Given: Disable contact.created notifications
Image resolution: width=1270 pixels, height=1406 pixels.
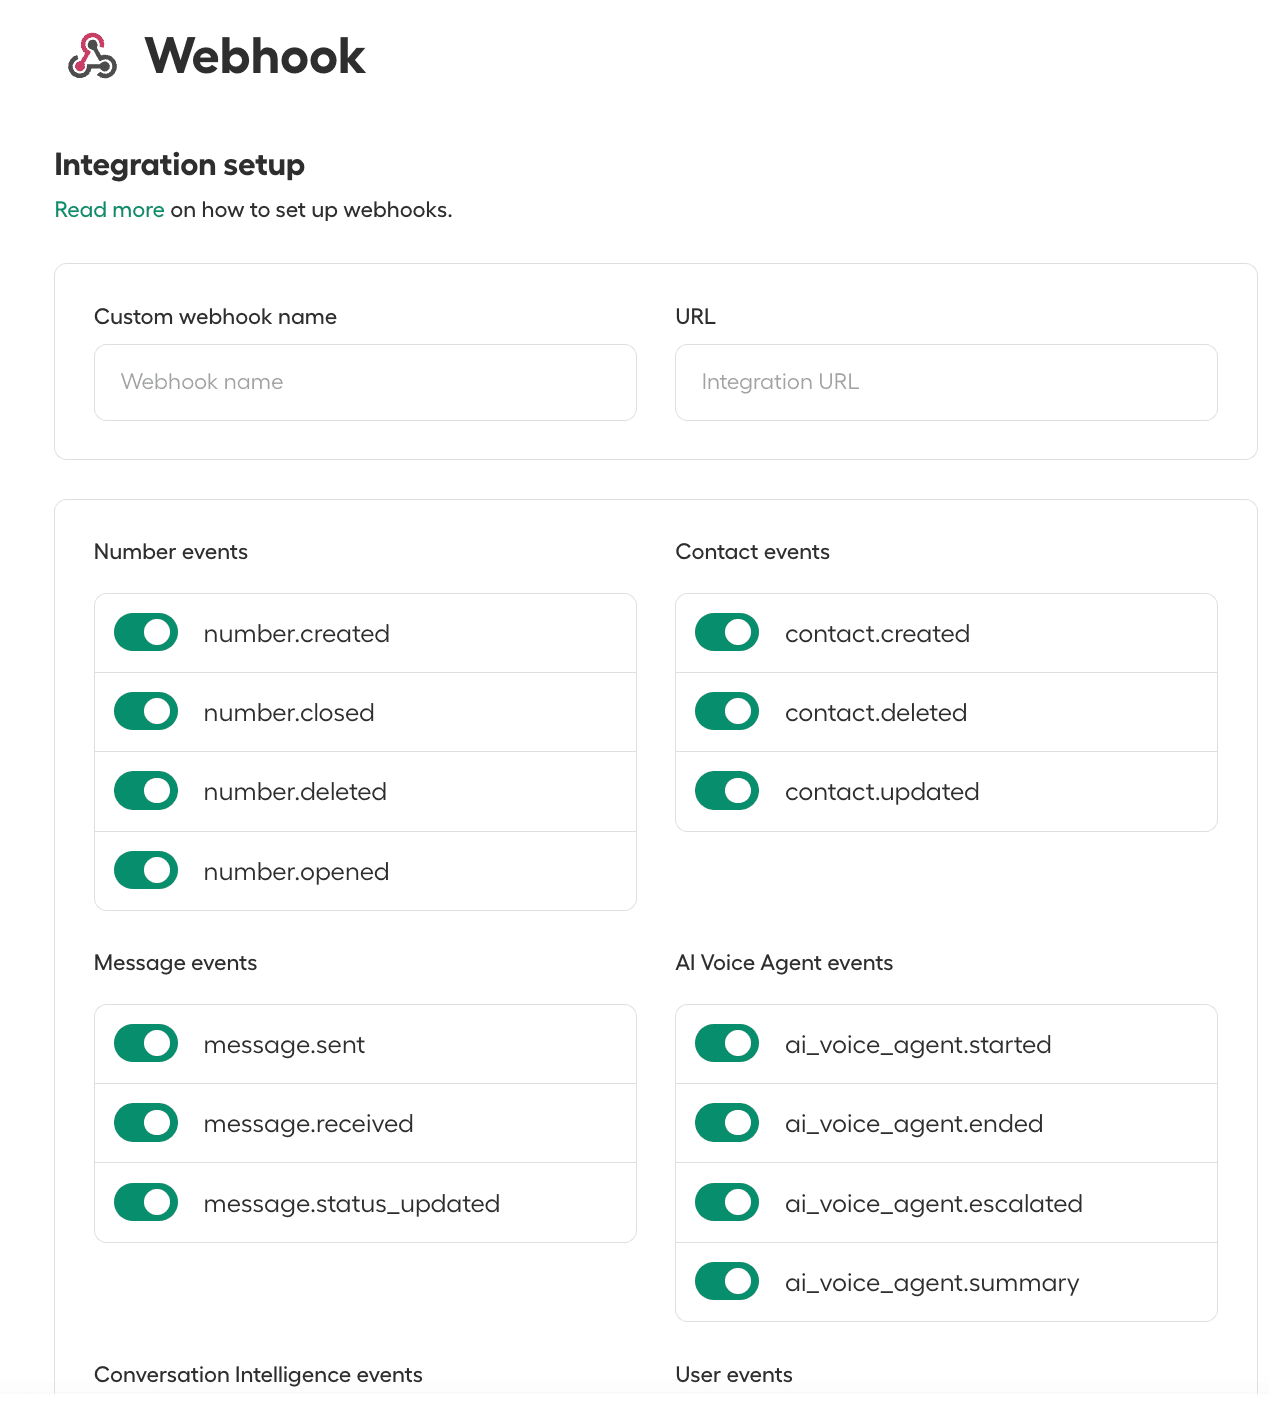Looking at the screenshot, I should pyautogui.click(x=726, y=632).
